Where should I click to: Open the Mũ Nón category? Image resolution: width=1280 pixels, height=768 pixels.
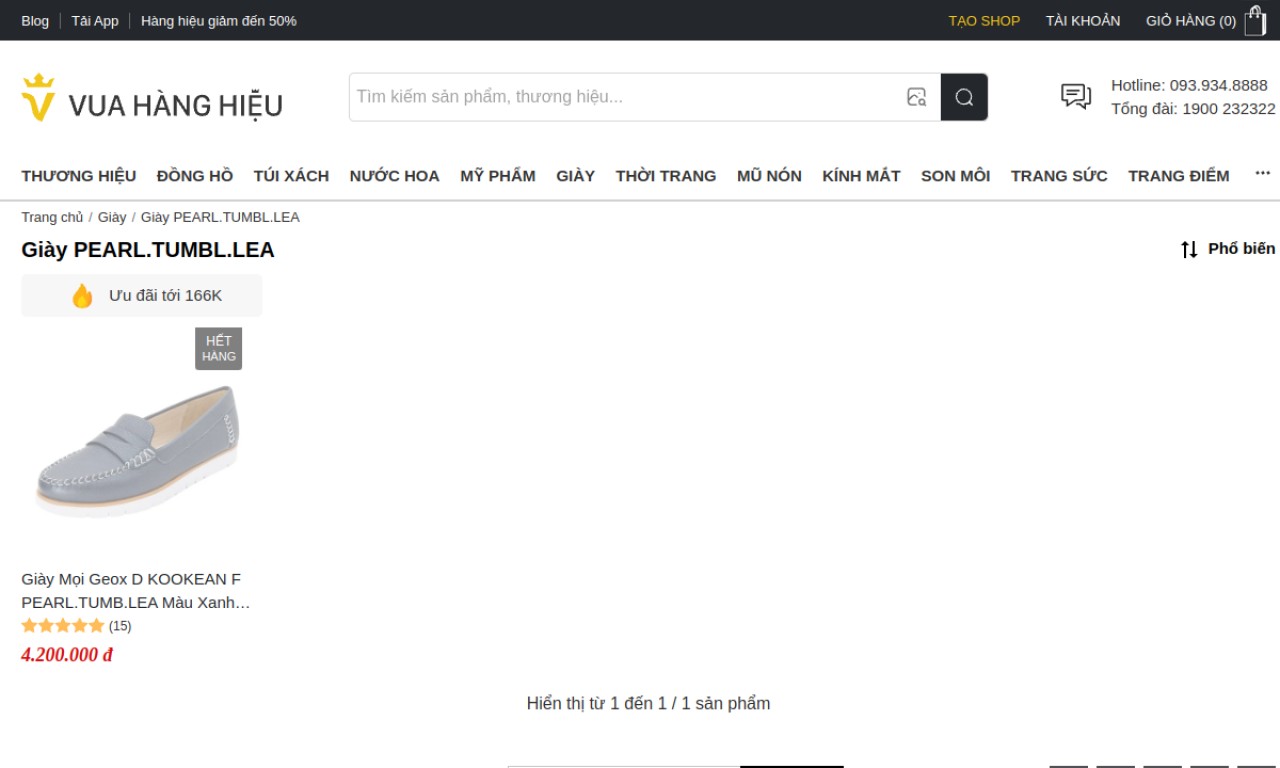(x=769, y=175)
